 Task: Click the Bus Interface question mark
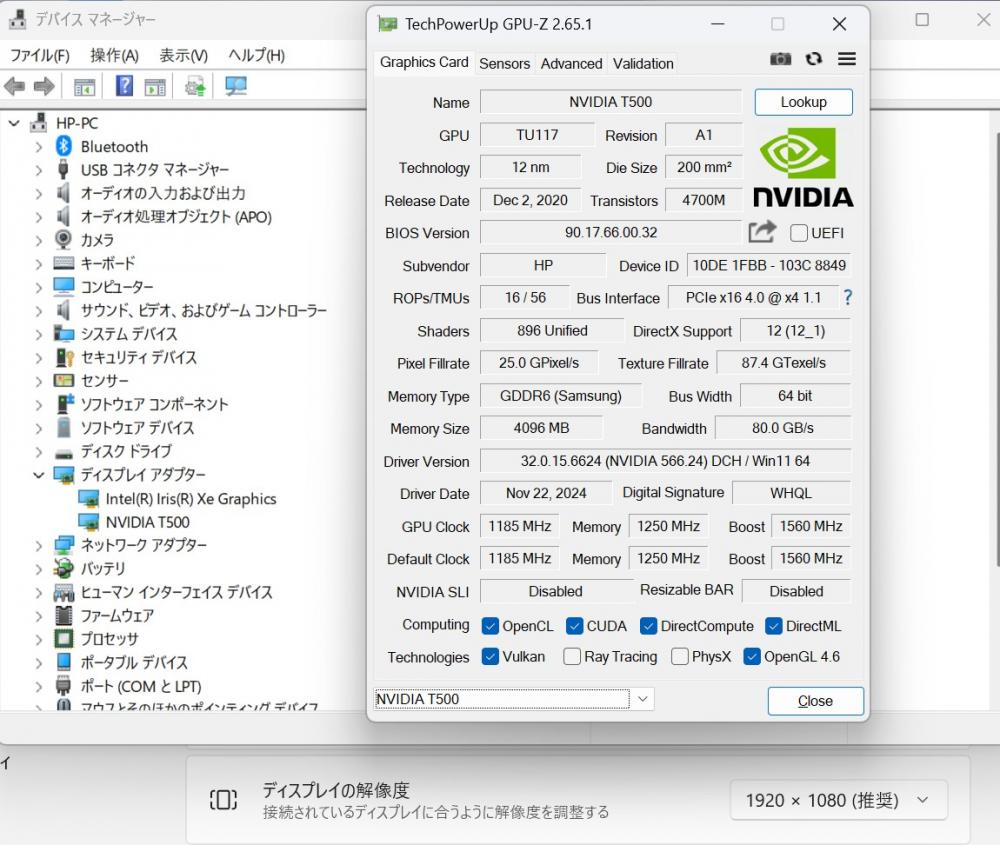[x=848, y=297]
